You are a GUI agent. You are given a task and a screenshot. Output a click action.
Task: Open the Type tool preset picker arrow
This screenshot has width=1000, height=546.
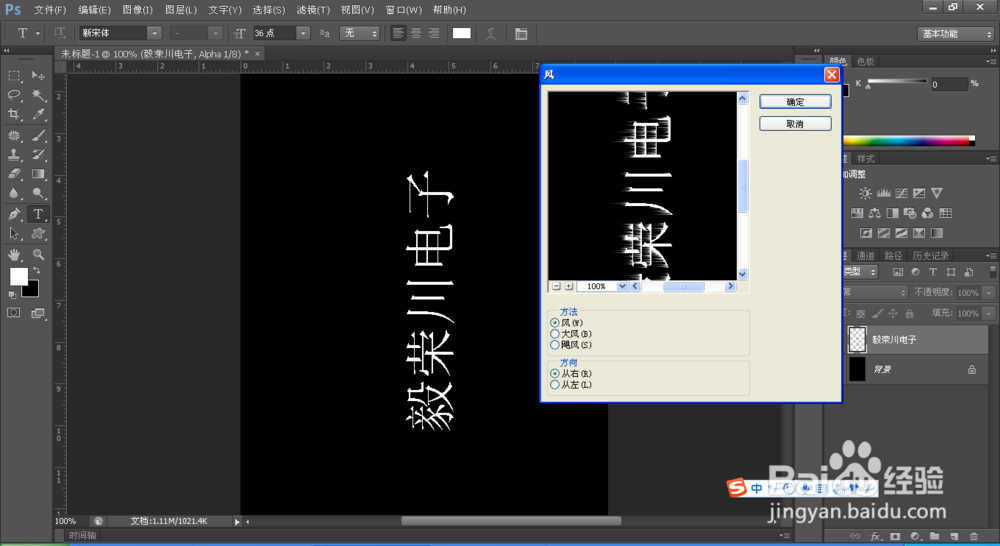tap(38, 33)
